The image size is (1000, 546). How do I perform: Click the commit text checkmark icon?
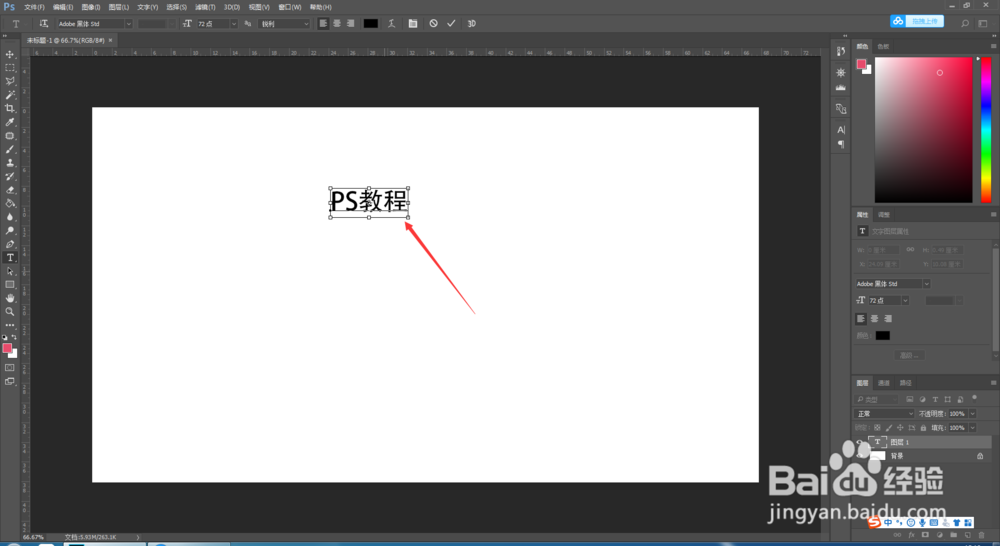click(x=452, y=24)
